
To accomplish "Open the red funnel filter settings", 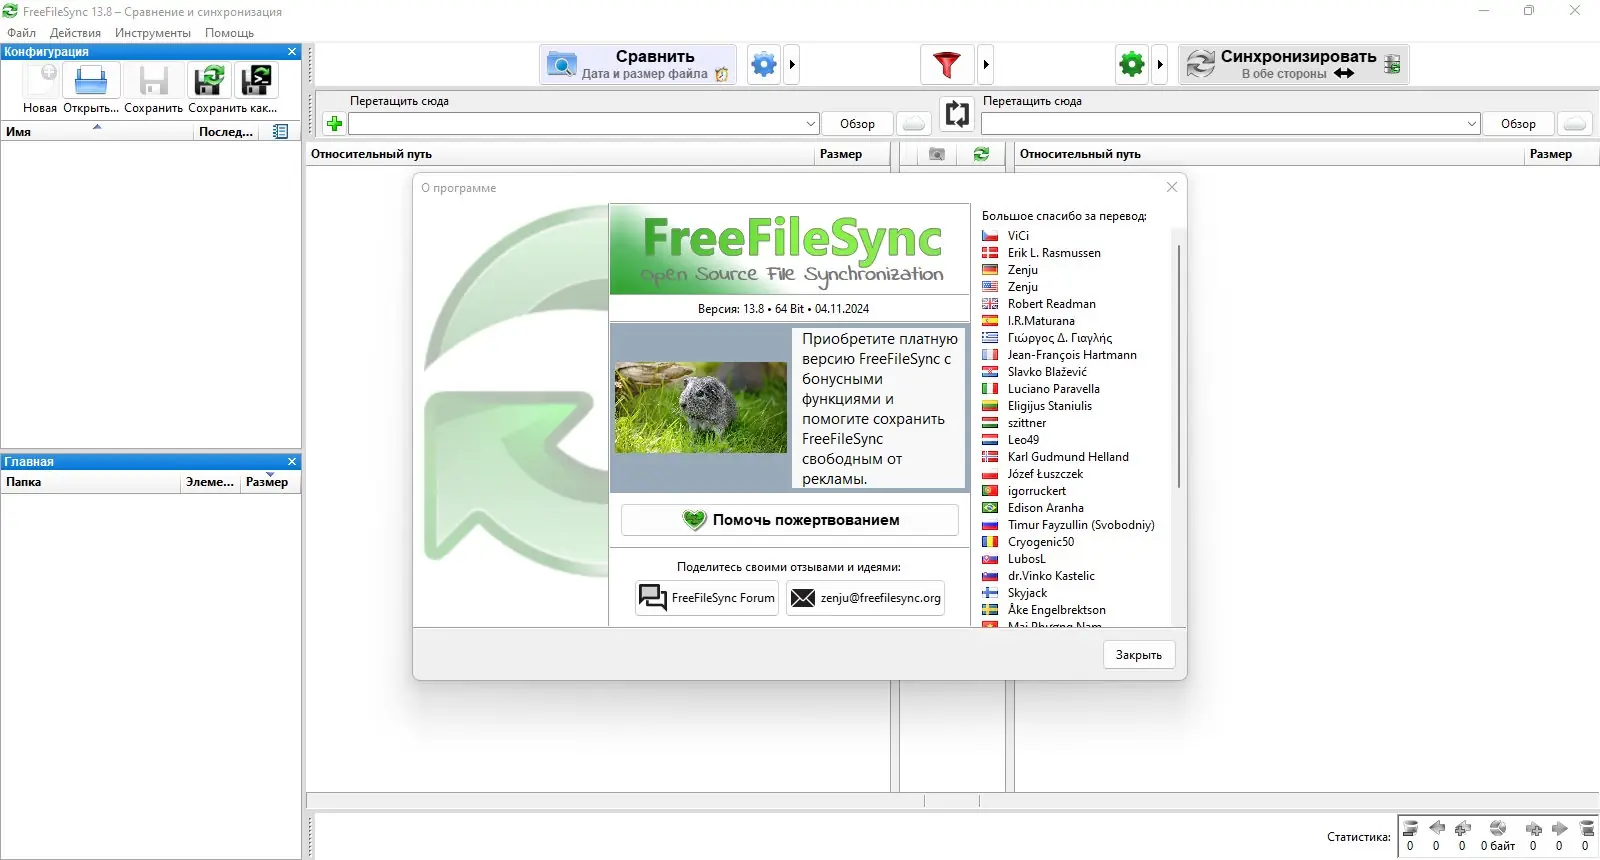I will pyautogui.click(x=946, y=65).
